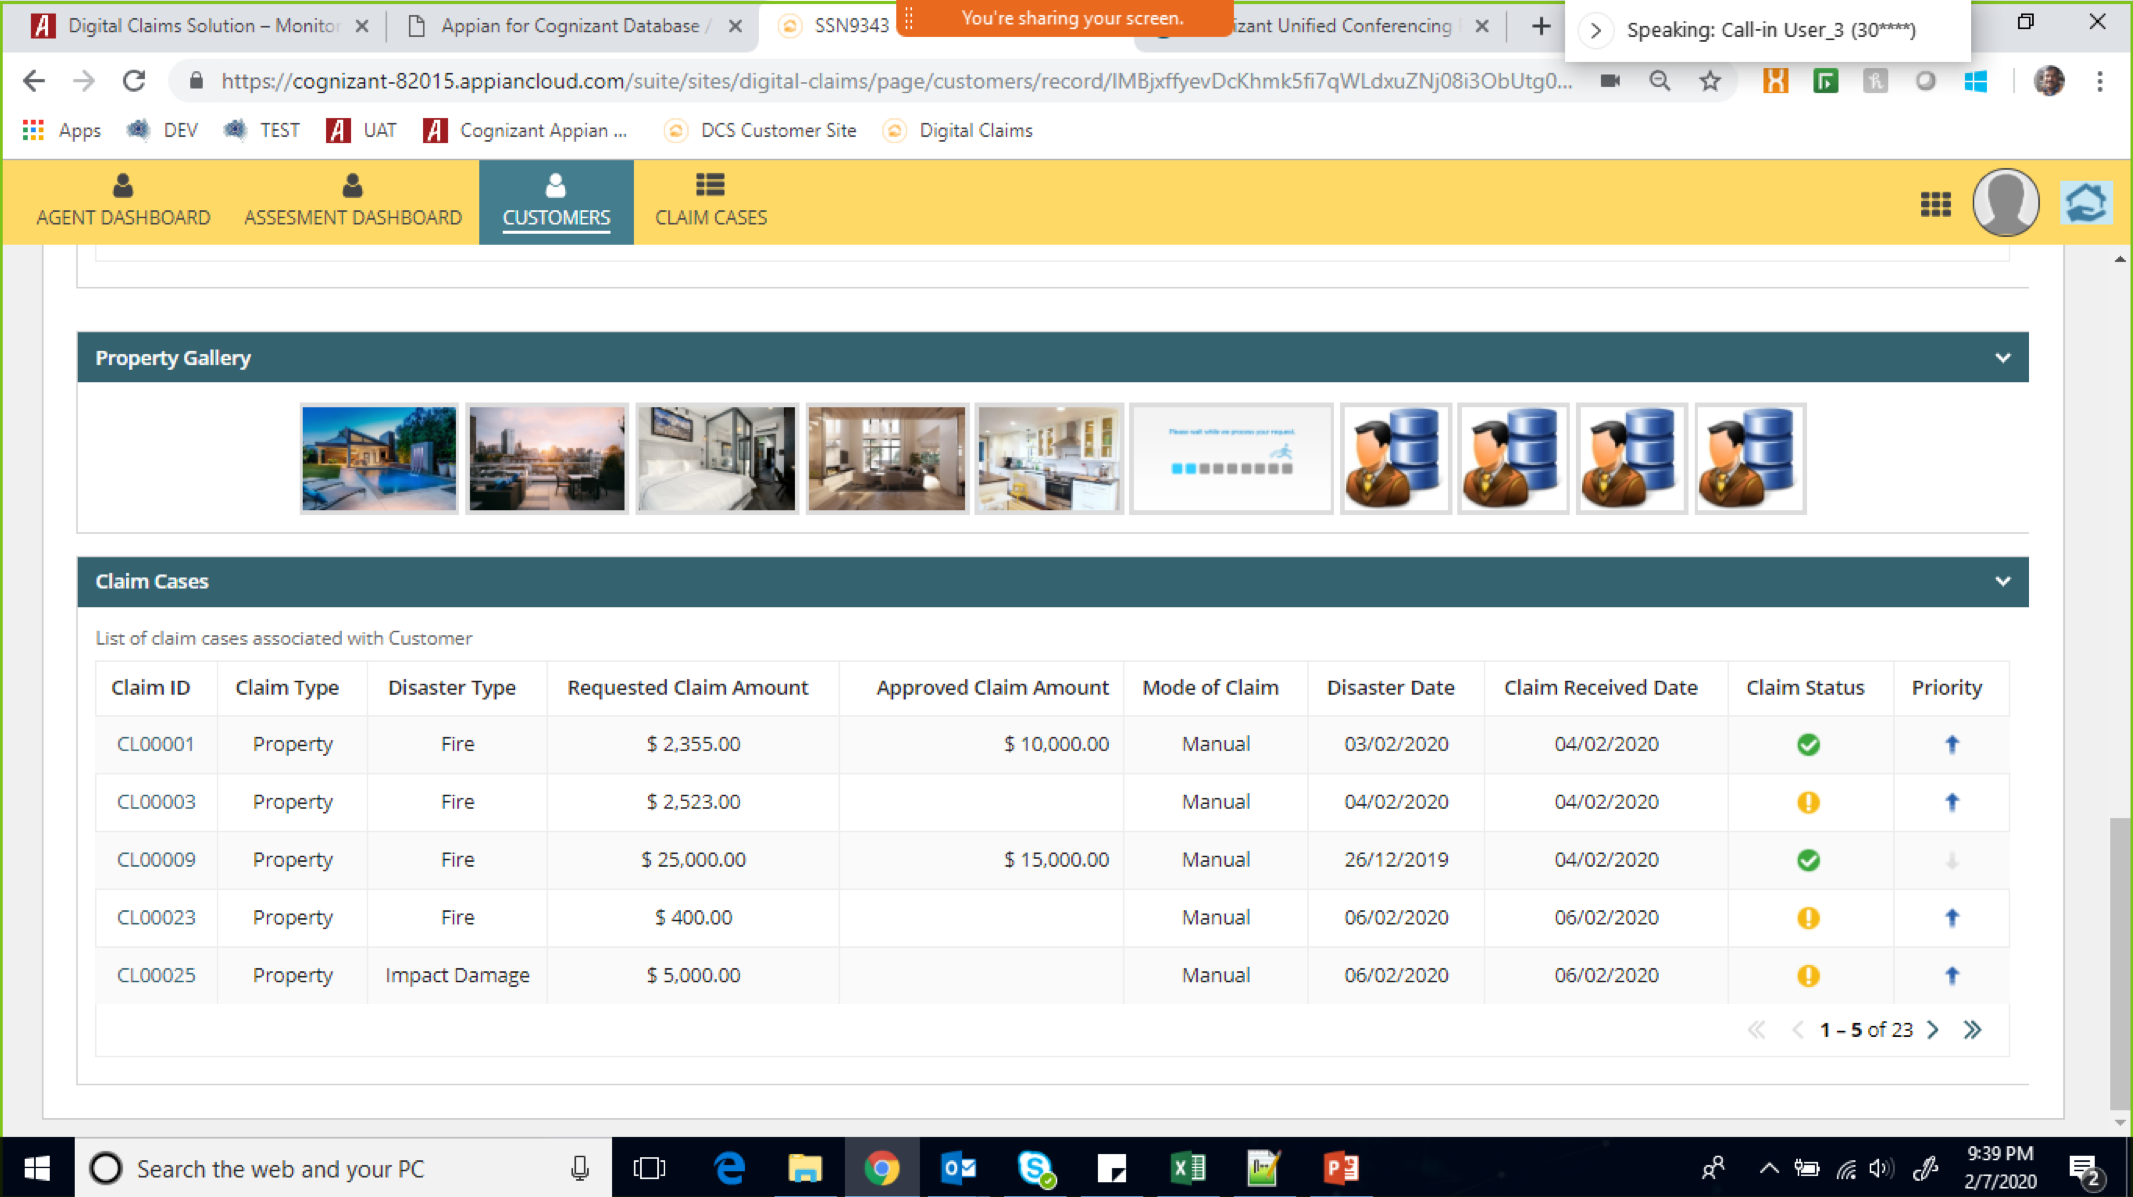Click green approved status icon for CL00001
2133x1197 pixels.
(x=1807, y=744)
